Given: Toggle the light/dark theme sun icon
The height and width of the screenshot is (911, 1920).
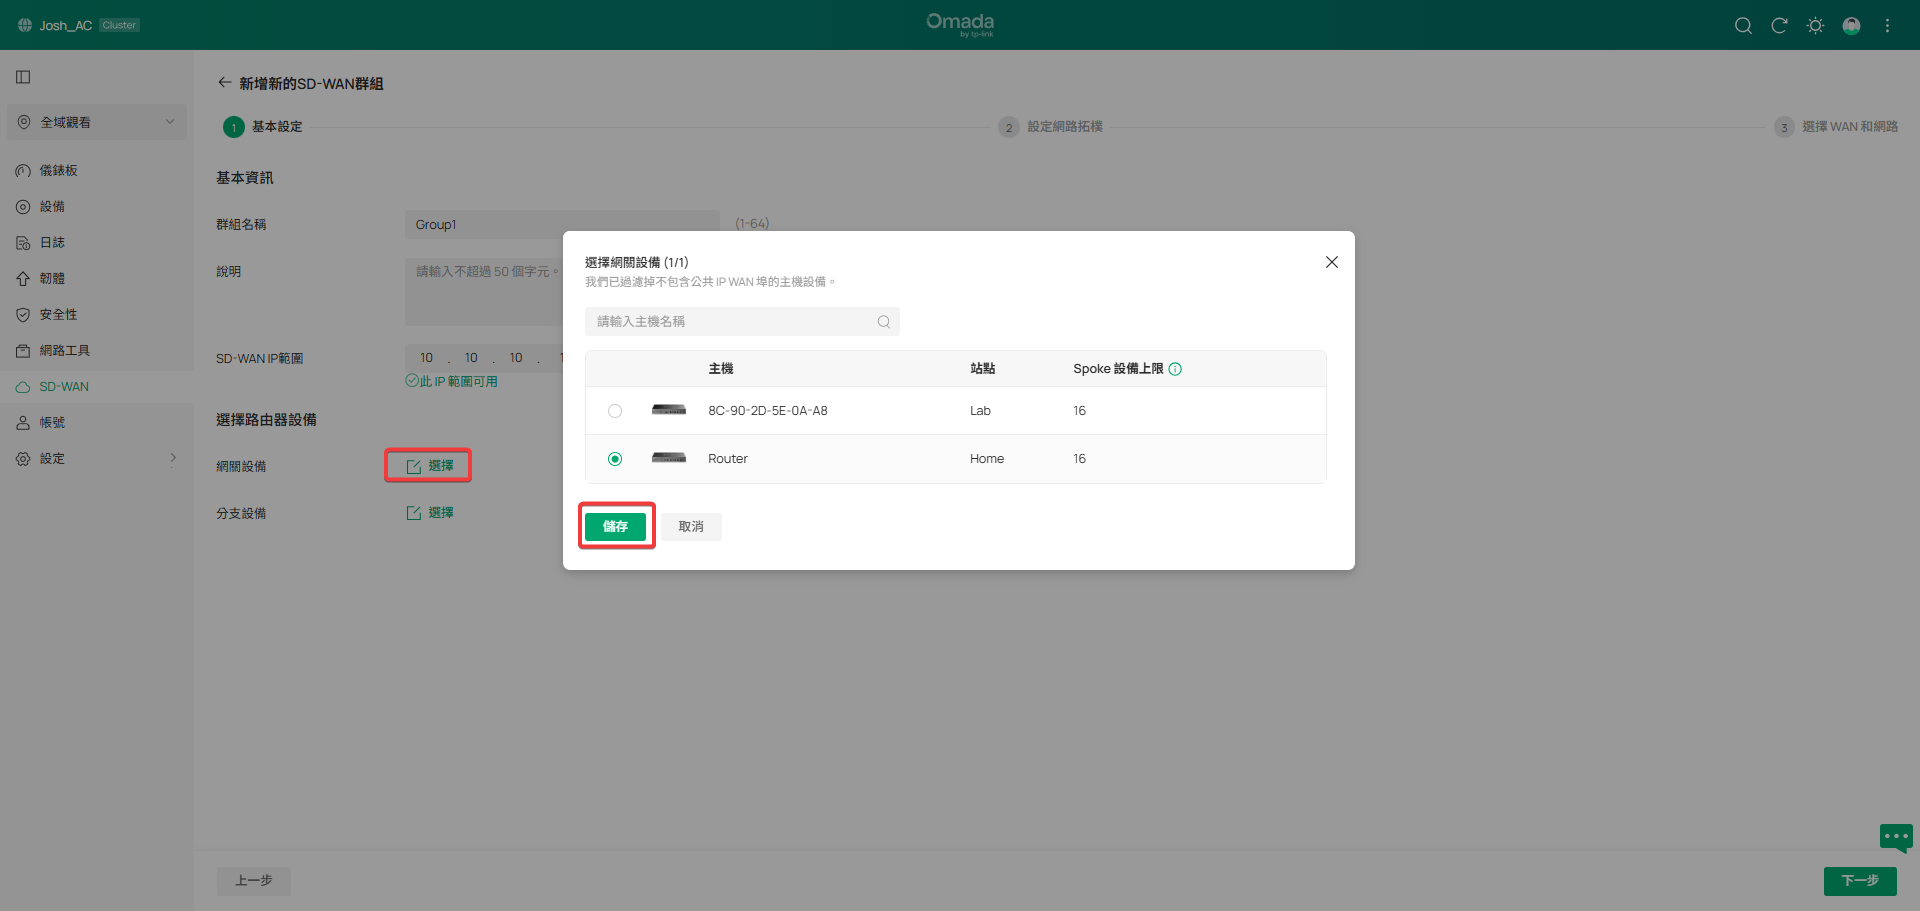Looking at the screenshot, I should 1815,26.
